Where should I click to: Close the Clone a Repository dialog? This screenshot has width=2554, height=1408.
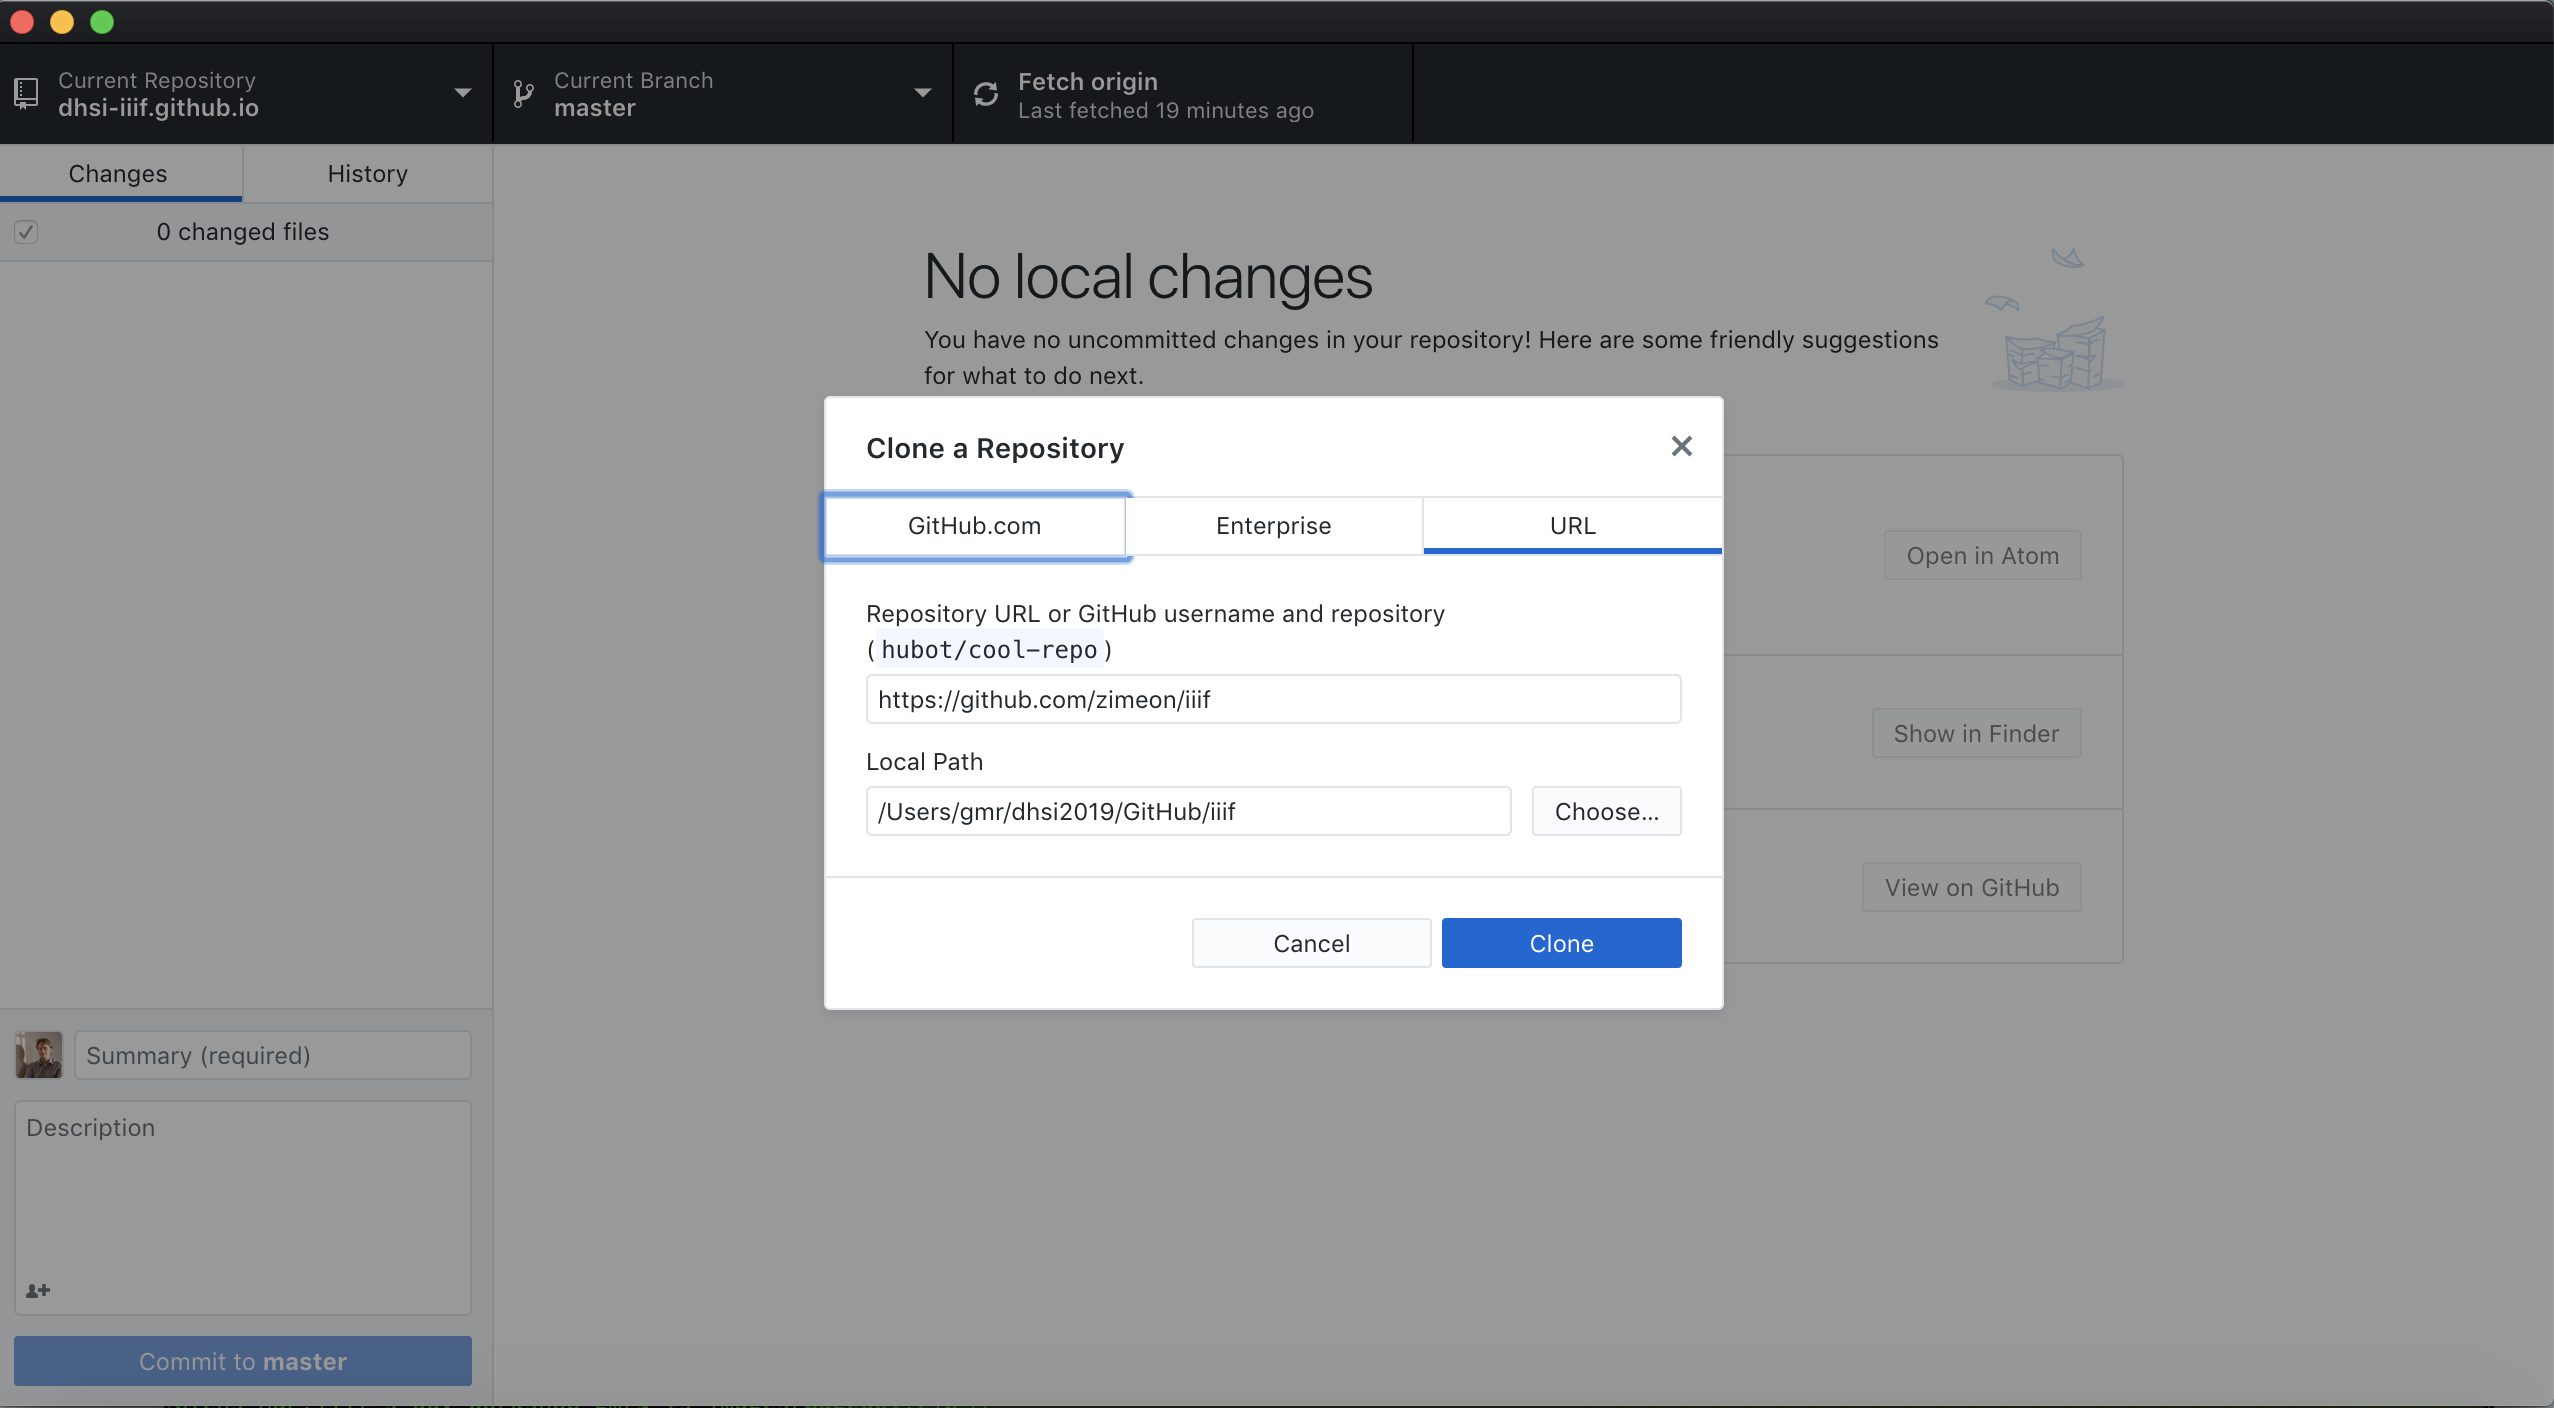click(1681, 446)
